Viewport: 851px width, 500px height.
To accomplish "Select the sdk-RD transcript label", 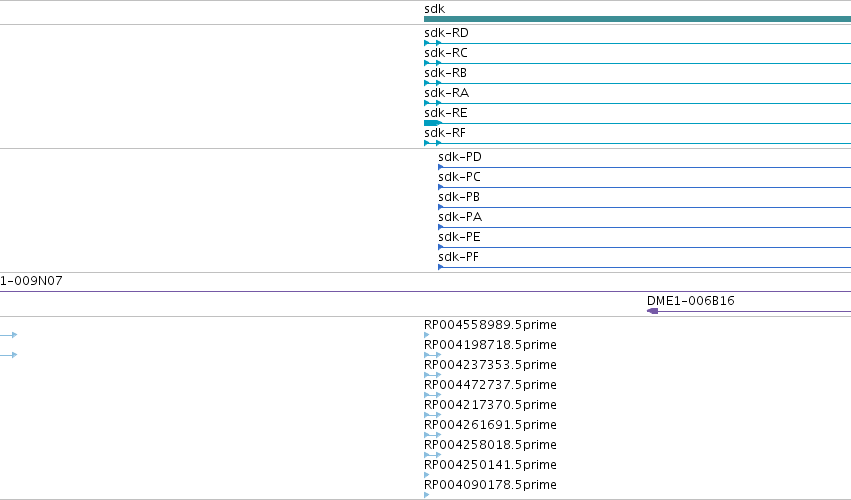I will [446, 33].
